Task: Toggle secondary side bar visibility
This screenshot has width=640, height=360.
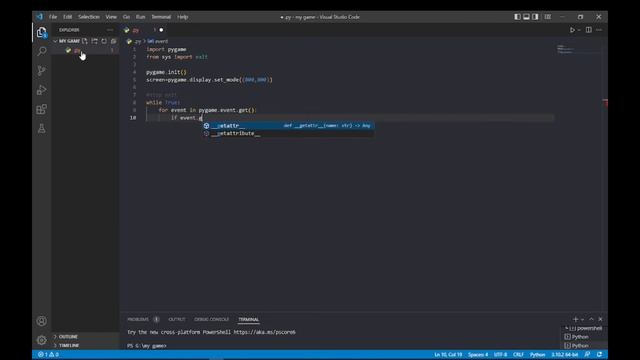Action: (535, 17)
